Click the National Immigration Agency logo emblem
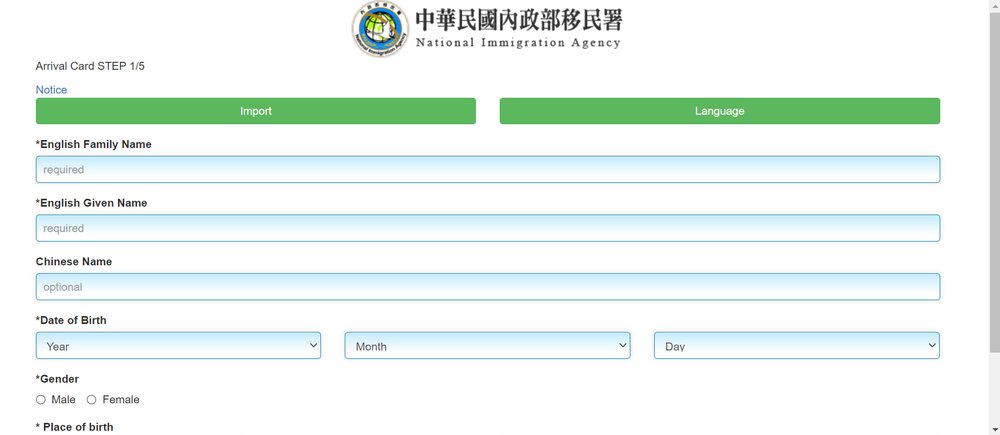Image resolution: width=1000 pixels, height=435 pixels. tap(380, 29)
